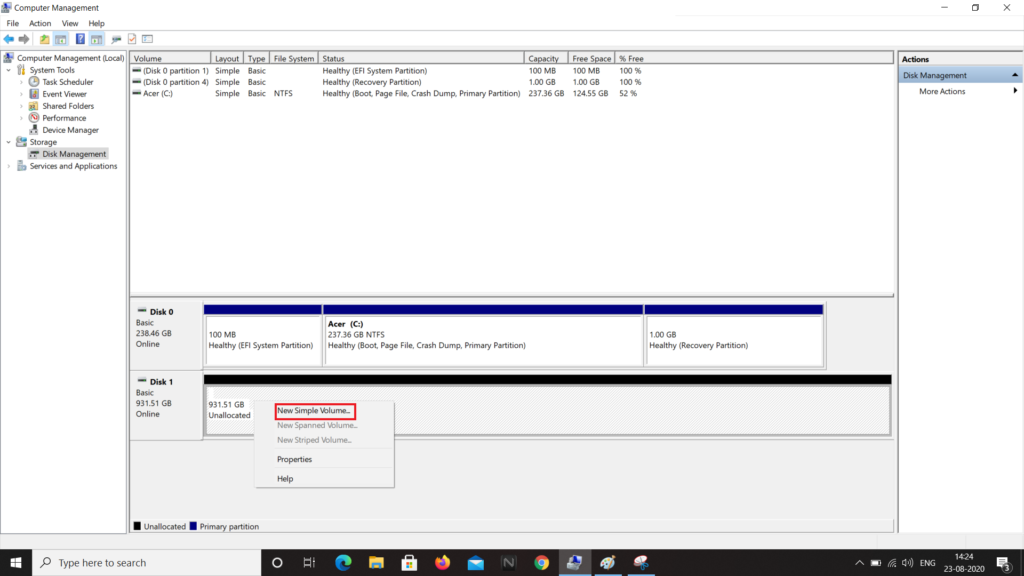Sort by the File System column header
Viewport: 1024px width, 576px height.
293,58
